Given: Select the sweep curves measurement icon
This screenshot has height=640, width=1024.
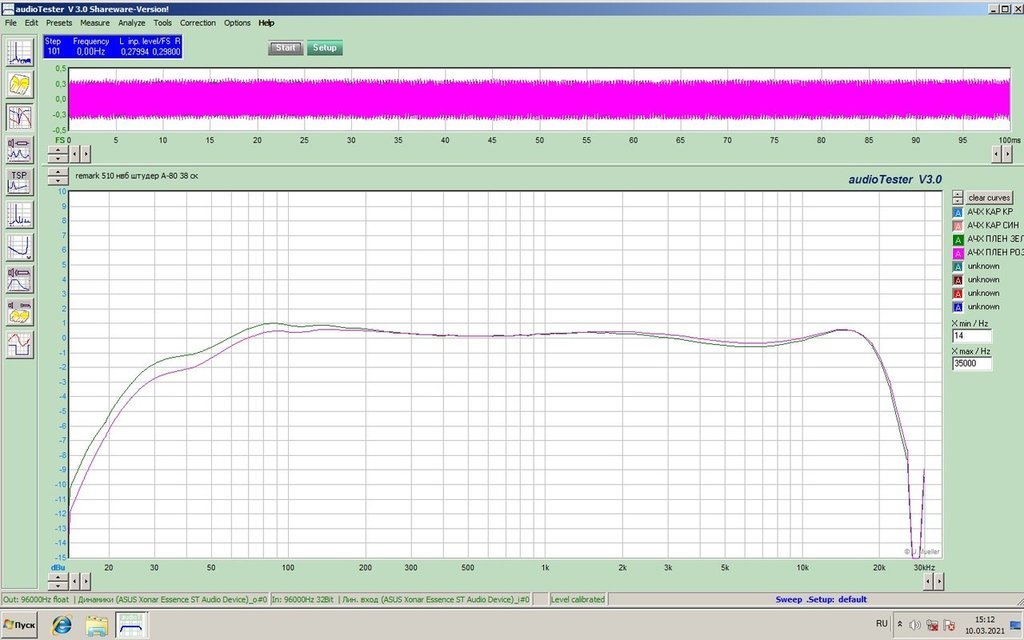Looking at the screenshot, I should 20,117.
